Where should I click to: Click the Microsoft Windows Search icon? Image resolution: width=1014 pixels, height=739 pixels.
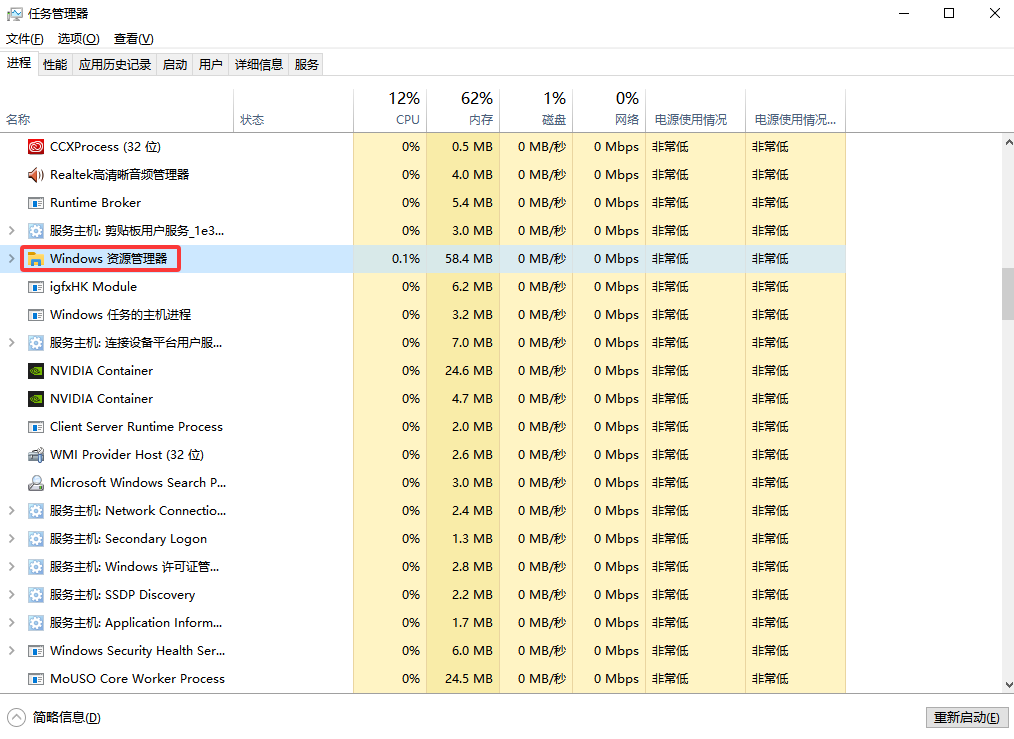pos(36,483)
